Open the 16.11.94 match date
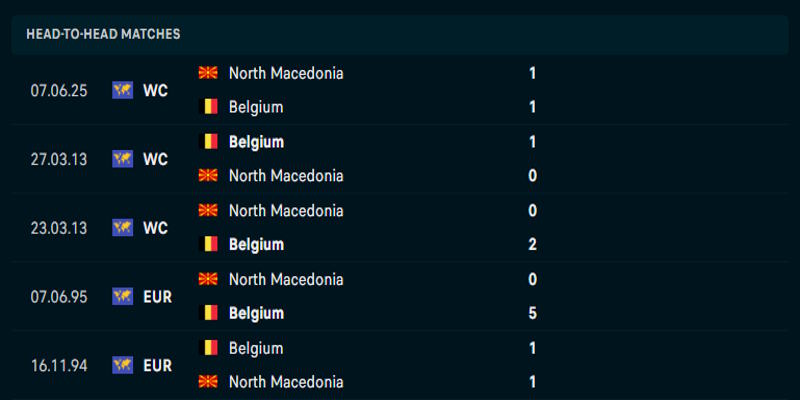 pos(59,365)
